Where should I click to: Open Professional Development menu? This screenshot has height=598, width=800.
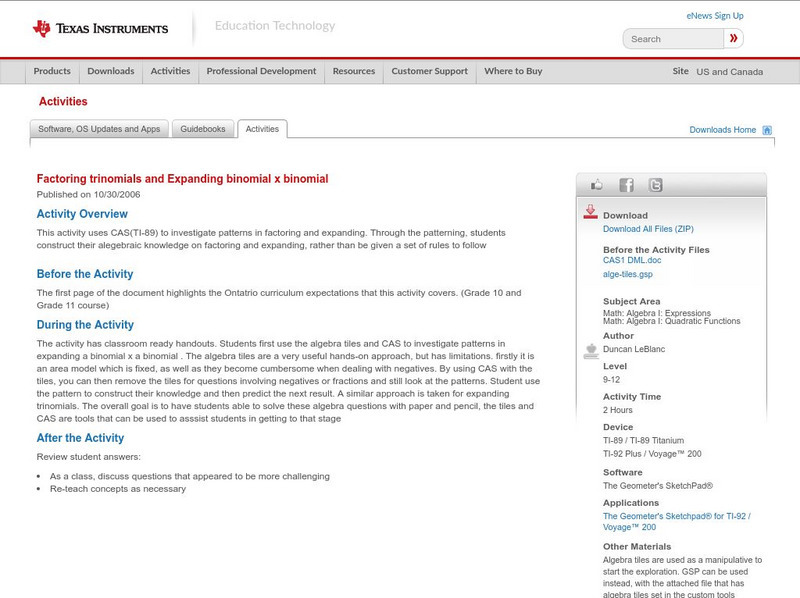click(261, 71)
